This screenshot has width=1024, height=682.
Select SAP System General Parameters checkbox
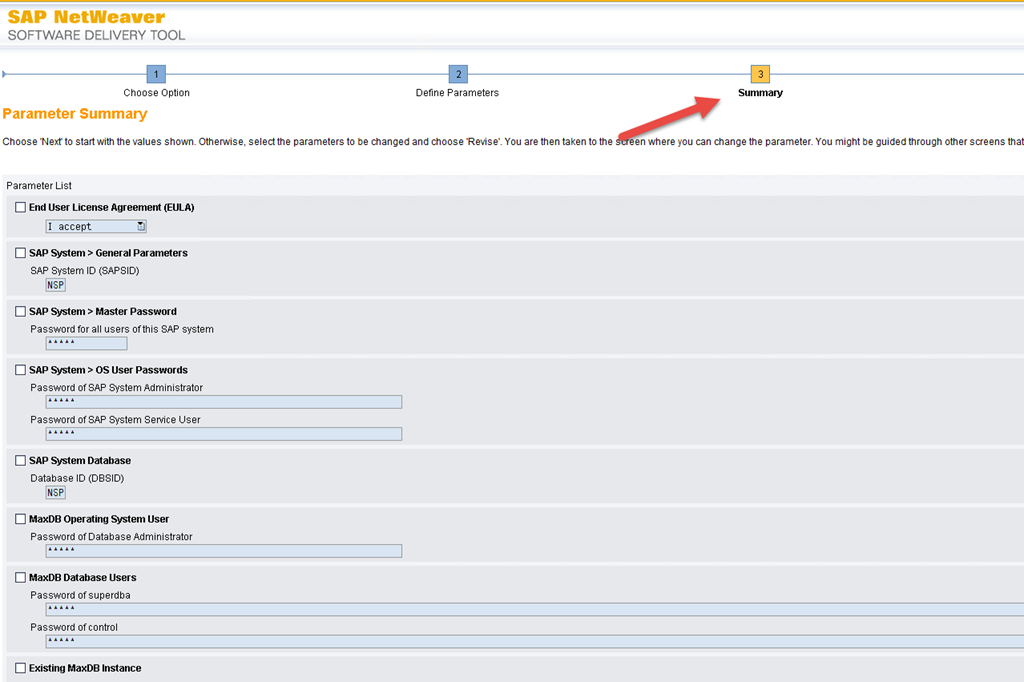[21, 254]
